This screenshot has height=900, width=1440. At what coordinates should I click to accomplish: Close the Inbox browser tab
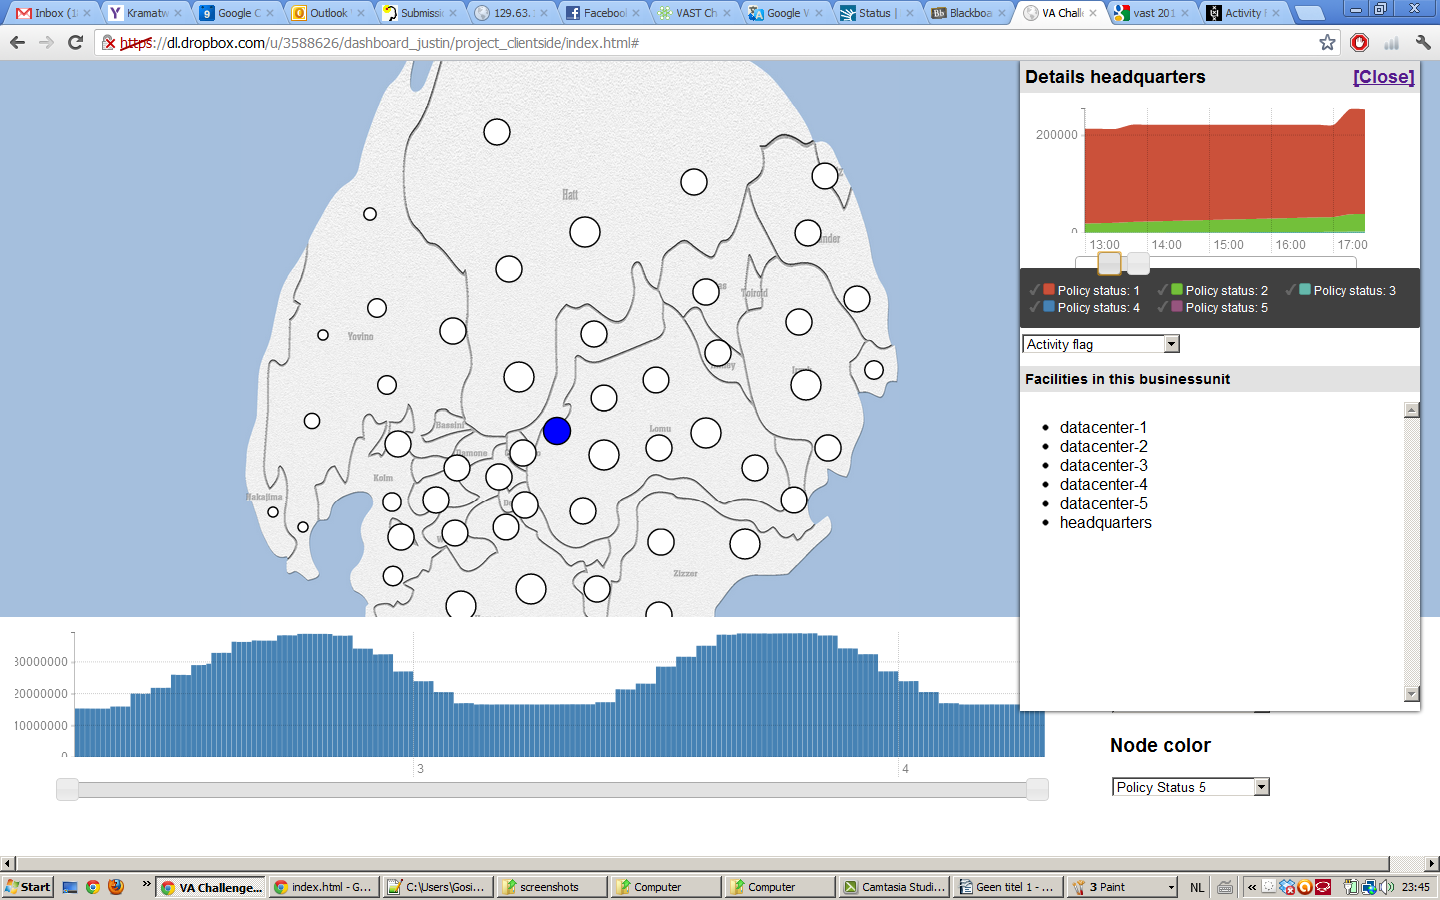coord(87,13)
